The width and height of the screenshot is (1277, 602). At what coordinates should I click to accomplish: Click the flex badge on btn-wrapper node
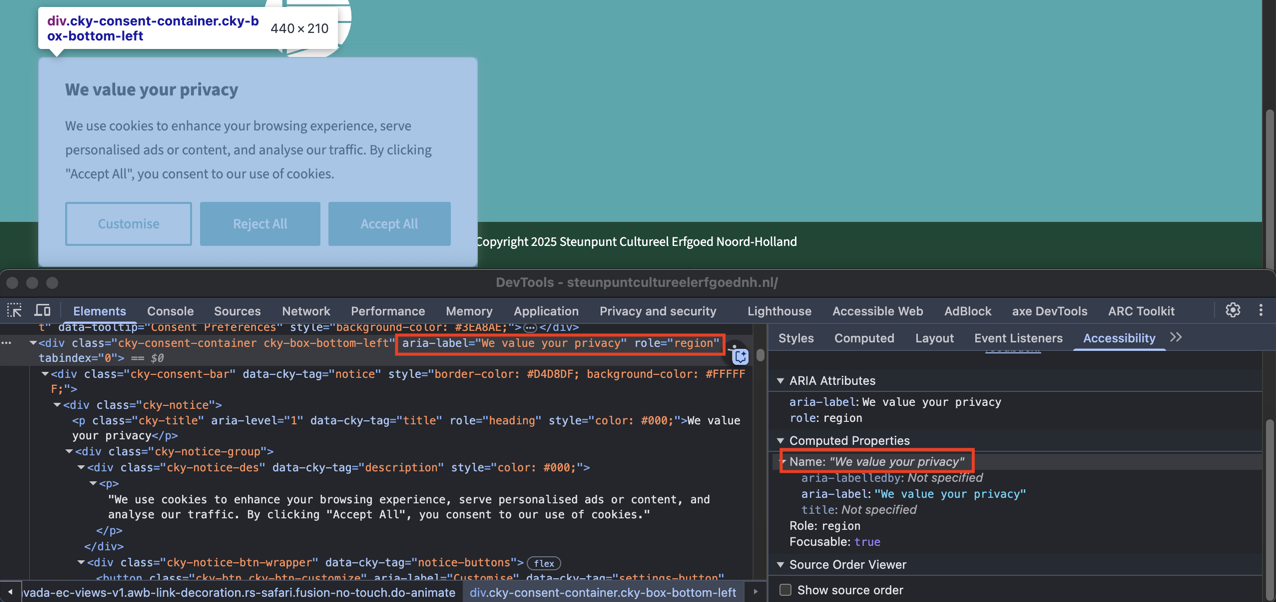pyautogui.click(x=544, y=563)
